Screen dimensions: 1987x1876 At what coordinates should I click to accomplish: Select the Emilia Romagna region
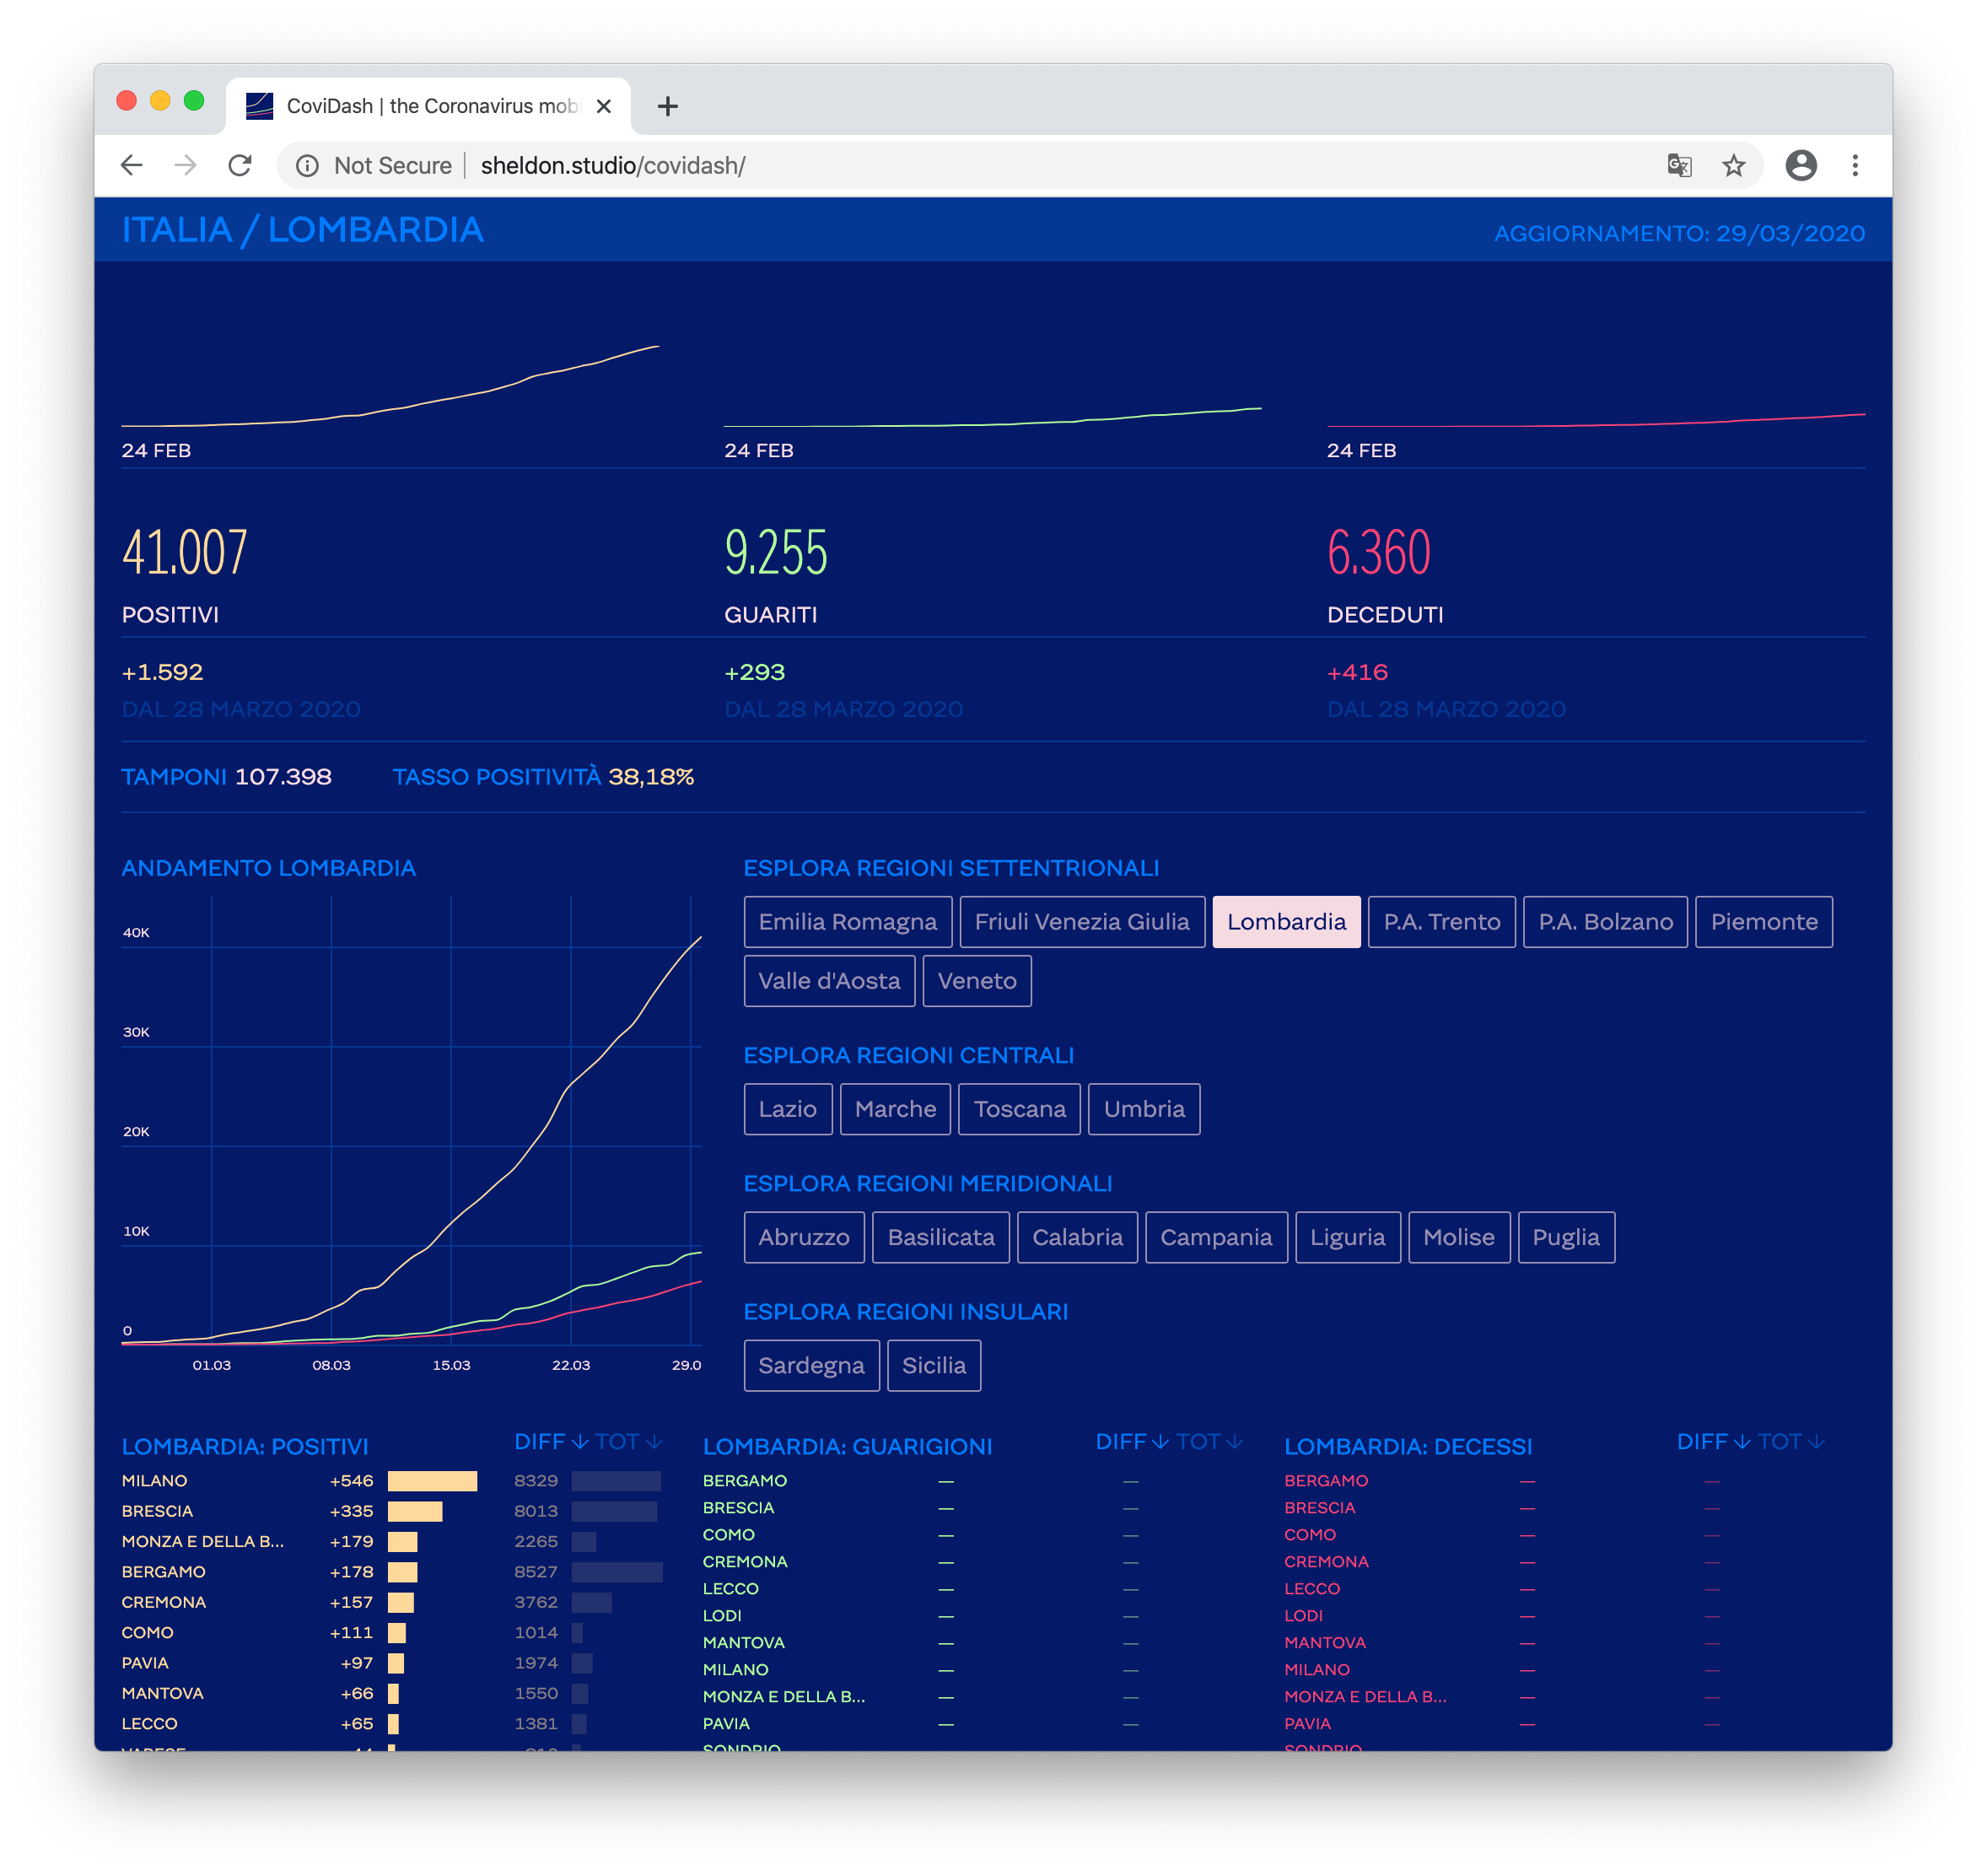[847, 921]
